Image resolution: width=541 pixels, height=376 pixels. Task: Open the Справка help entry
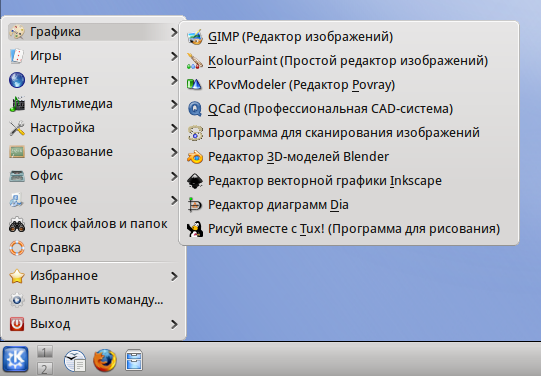[93, 248]
